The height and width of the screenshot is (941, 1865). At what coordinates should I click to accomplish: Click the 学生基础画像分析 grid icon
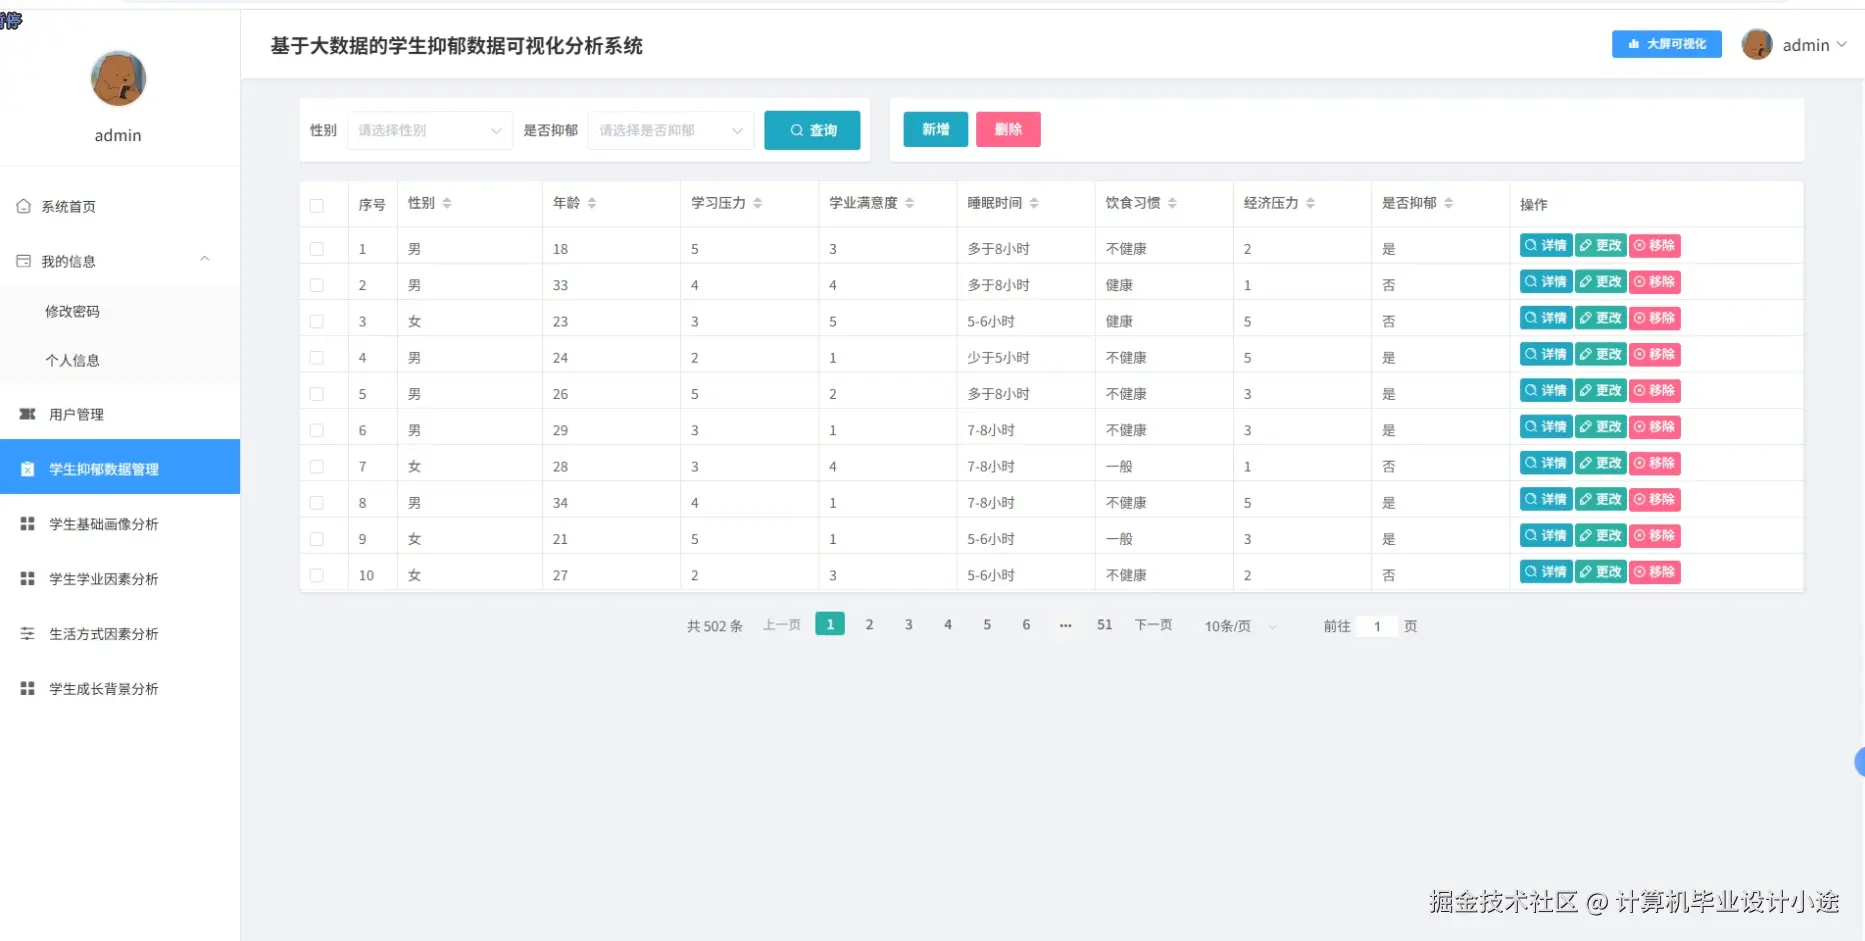tap(26, 523)
